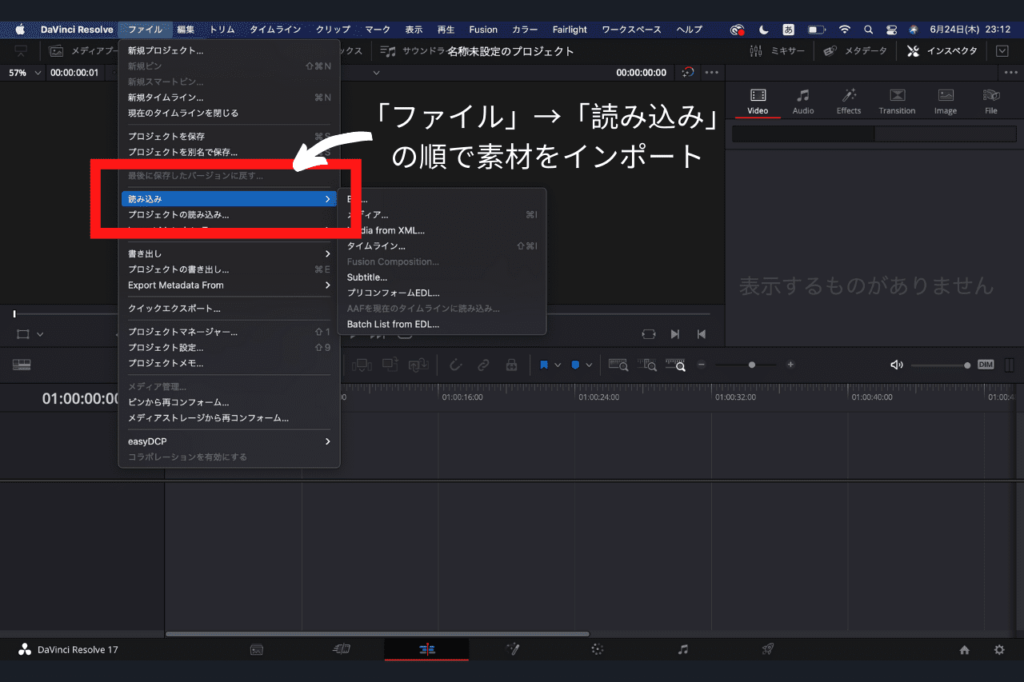Select the Audio tab in inspector
This screenshot has height=682, width=1024.
[803, 102]
